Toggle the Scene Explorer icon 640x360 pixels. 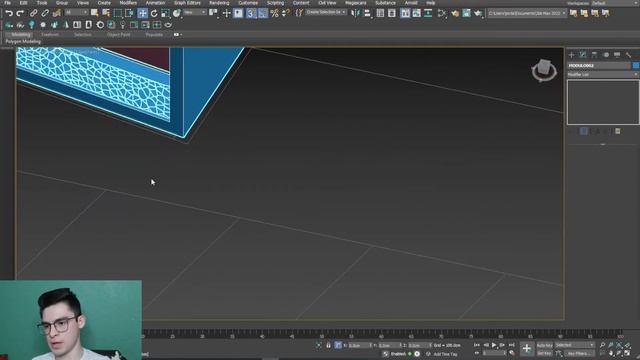(x=380, y=13)
